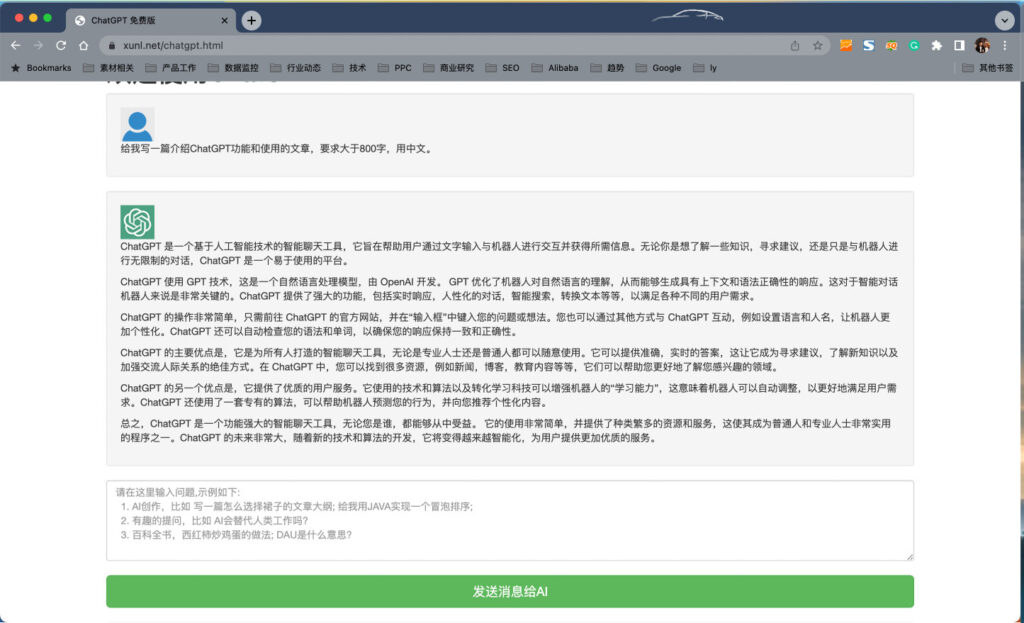This screenshot has width=1024, height=623.
Task: Open the green Grammarly extension icon
Action: click(914, 45)
